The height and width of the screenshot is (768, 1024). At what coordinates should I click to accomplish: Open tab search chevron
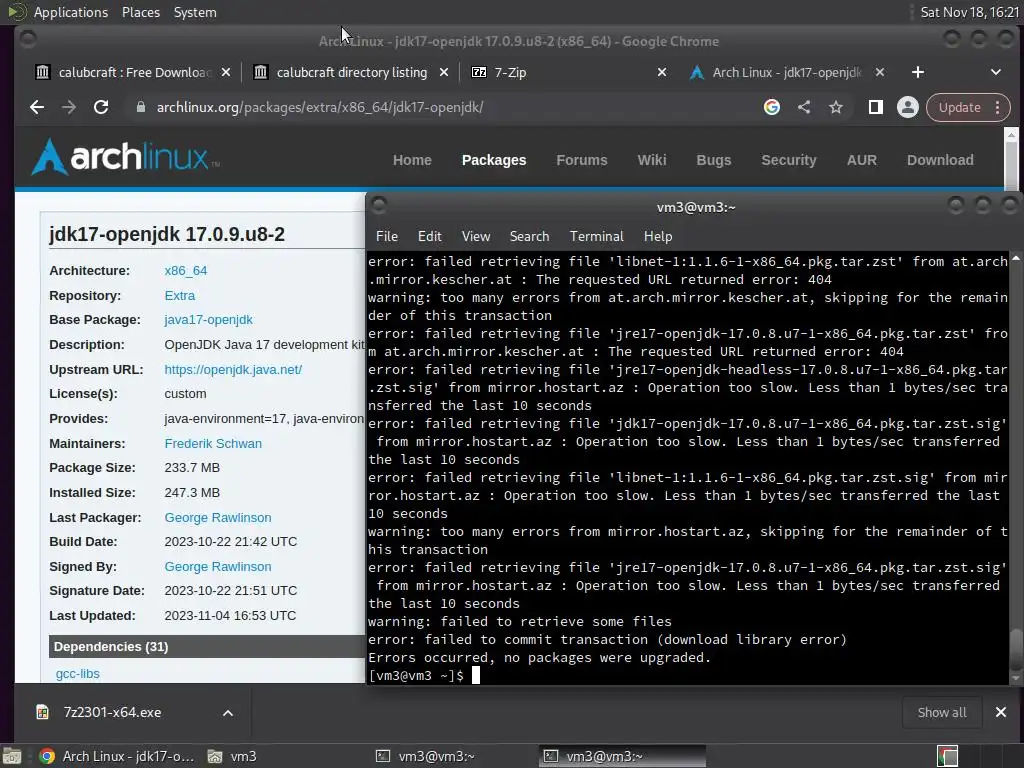(x=996, y=72)
